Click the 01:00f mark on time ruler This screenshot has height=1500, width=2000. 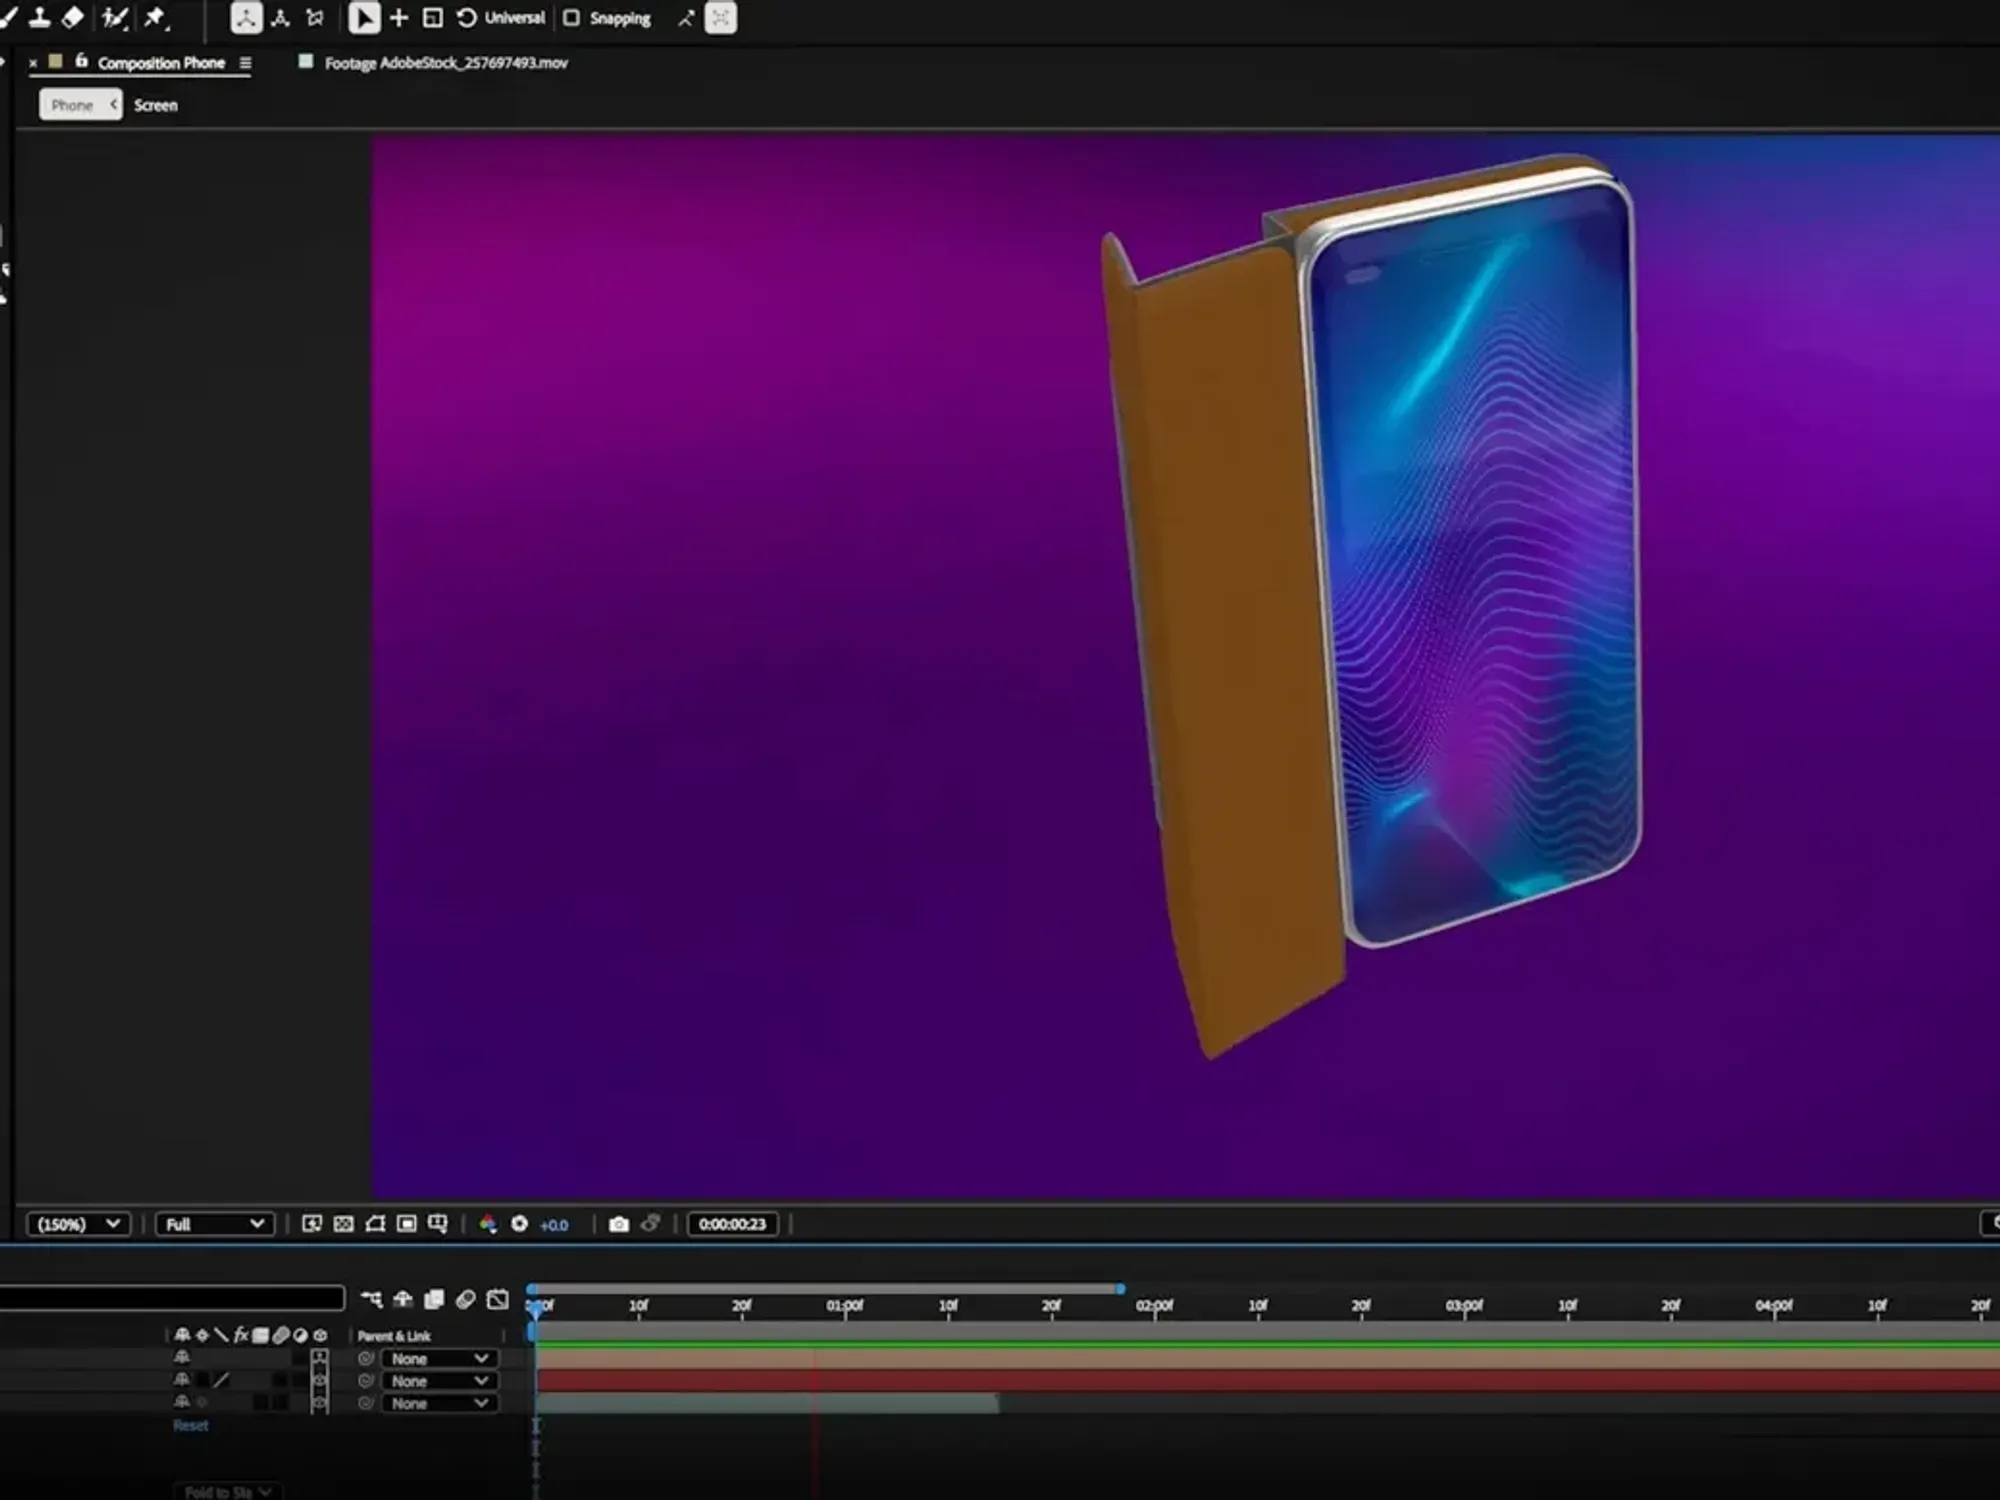click(x=845, y=1306)
